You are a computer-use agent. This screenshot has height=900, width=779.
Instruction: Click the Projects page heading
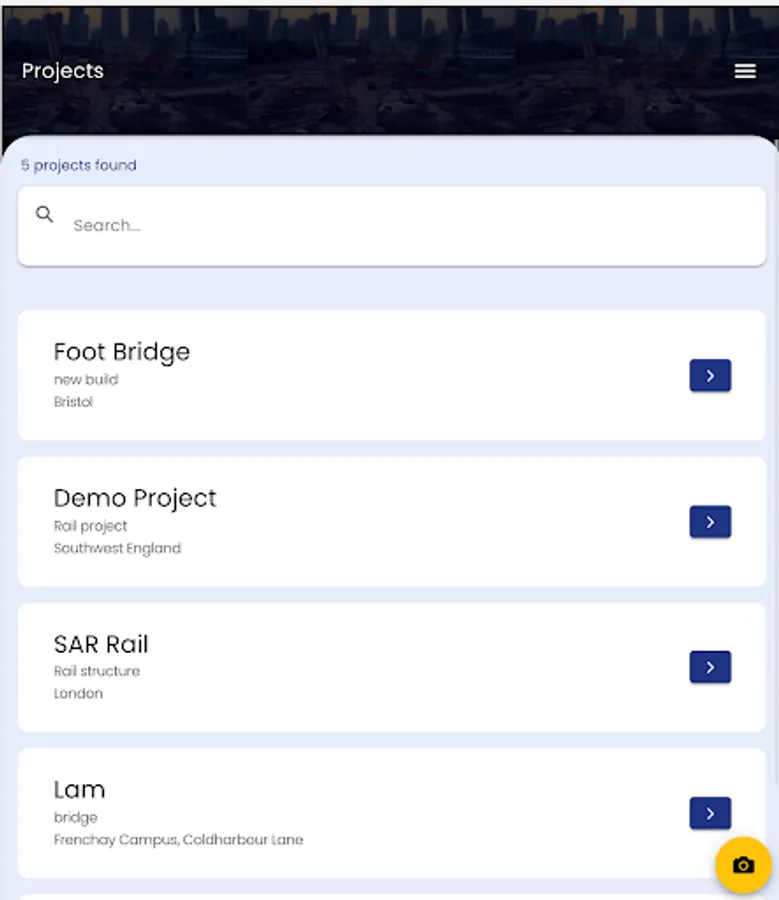click(63, 71)
